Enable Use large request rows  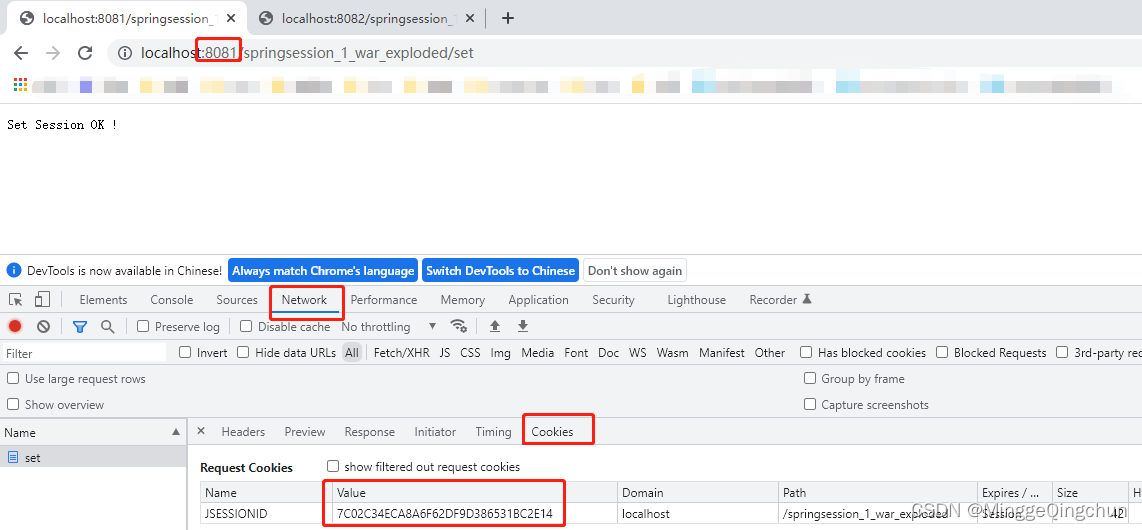[12, 379]
